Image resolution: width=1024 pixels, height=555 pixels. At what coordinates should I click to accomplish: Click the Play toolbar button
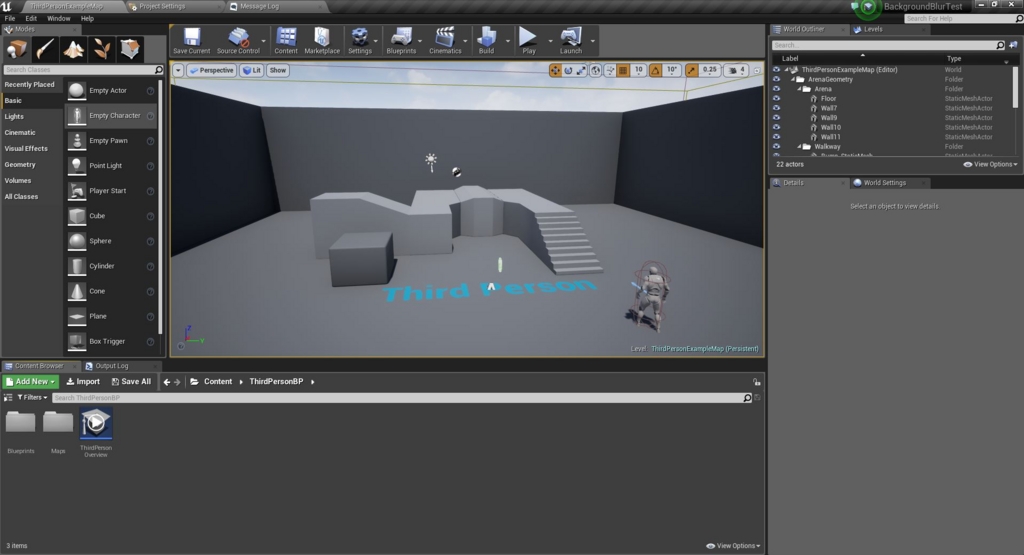point(528,40)
